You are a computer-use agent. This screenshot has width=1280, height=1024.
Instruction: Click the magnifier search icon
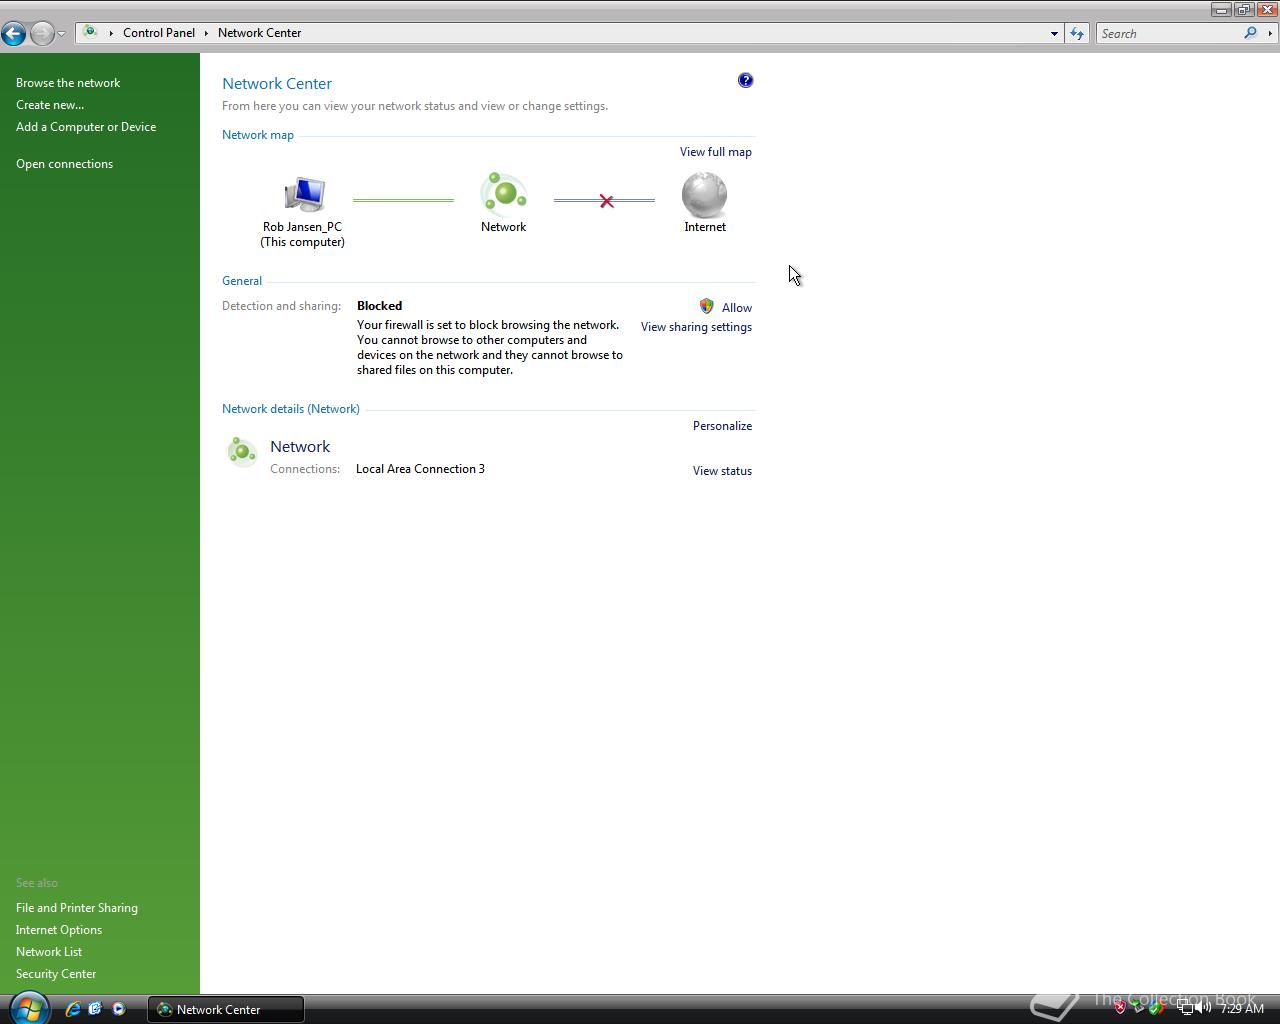[1250, 33]
